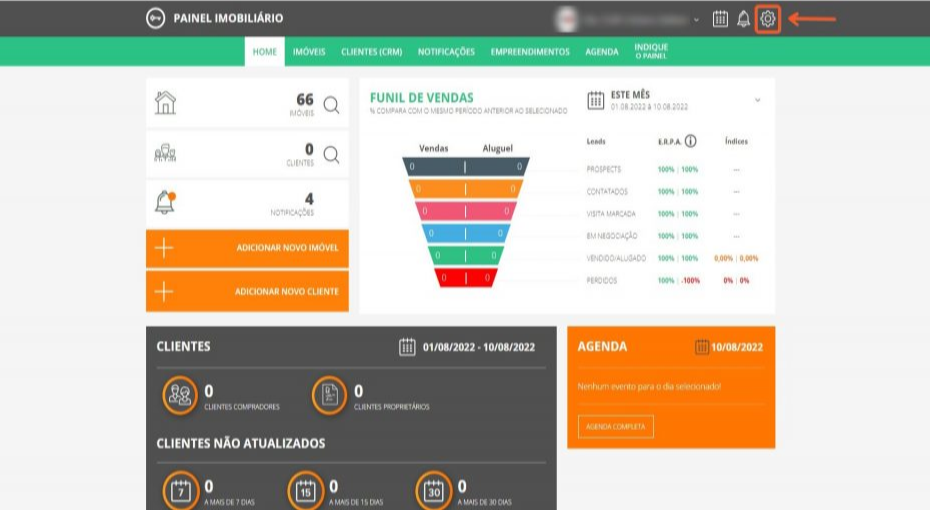The width and height of the screenshot is (930, 510).
Task: Click the Clientes Proprietários circle icon
Action: pos(329,395)
